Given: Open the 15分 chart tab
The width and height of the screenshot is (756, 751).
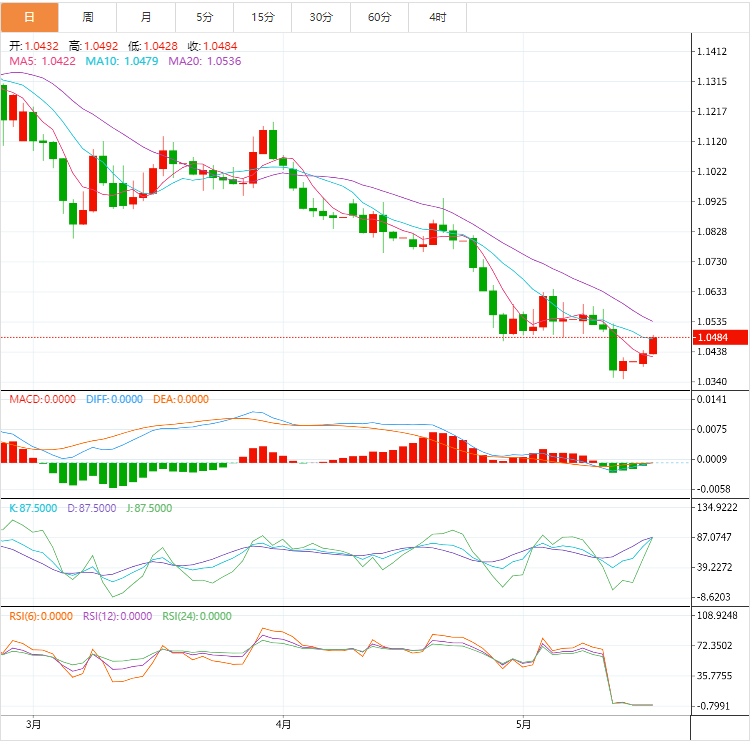Looking at the screenshot, I should click(x=263, y=17).
